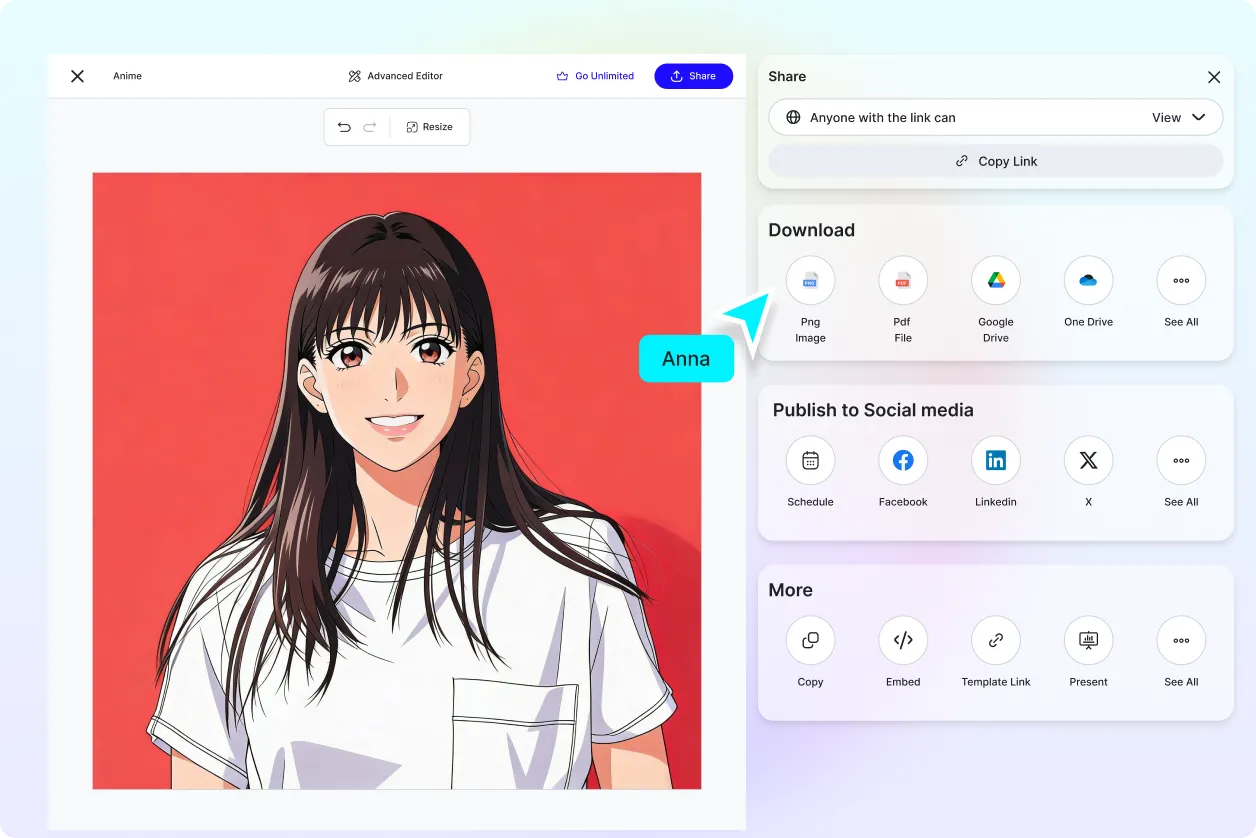Viewport: 1256px width, 838px height.
Task: Select Png Image download option
Action: [x=810, y=280]
